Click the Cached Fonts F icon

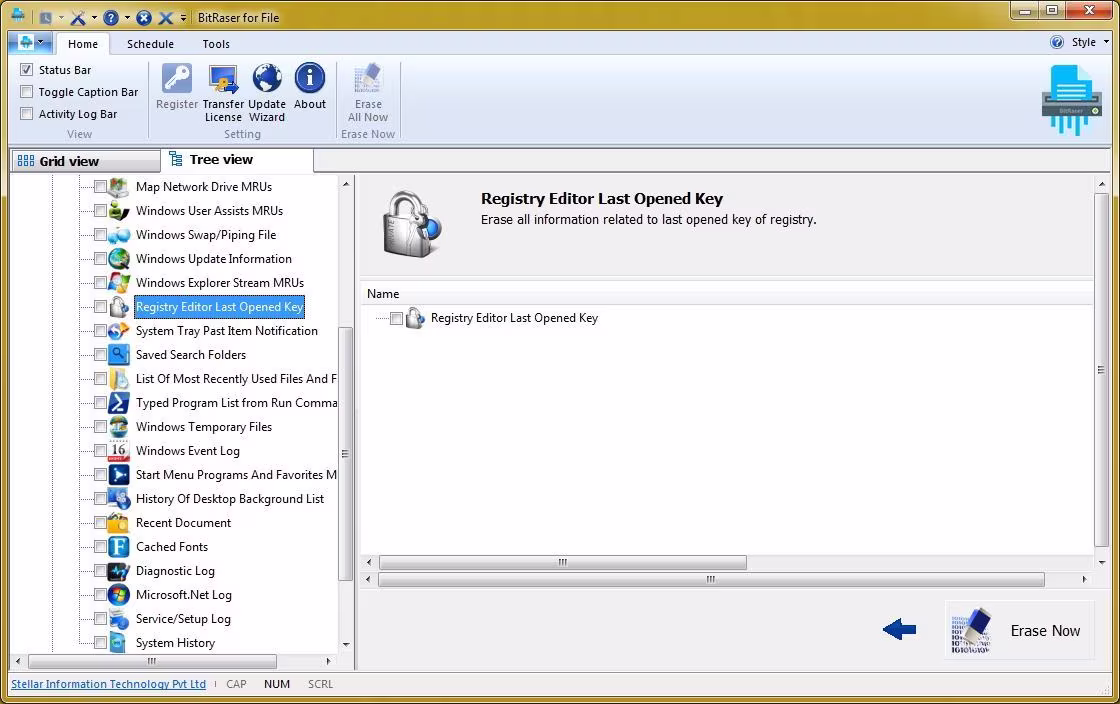pos(119,547)
